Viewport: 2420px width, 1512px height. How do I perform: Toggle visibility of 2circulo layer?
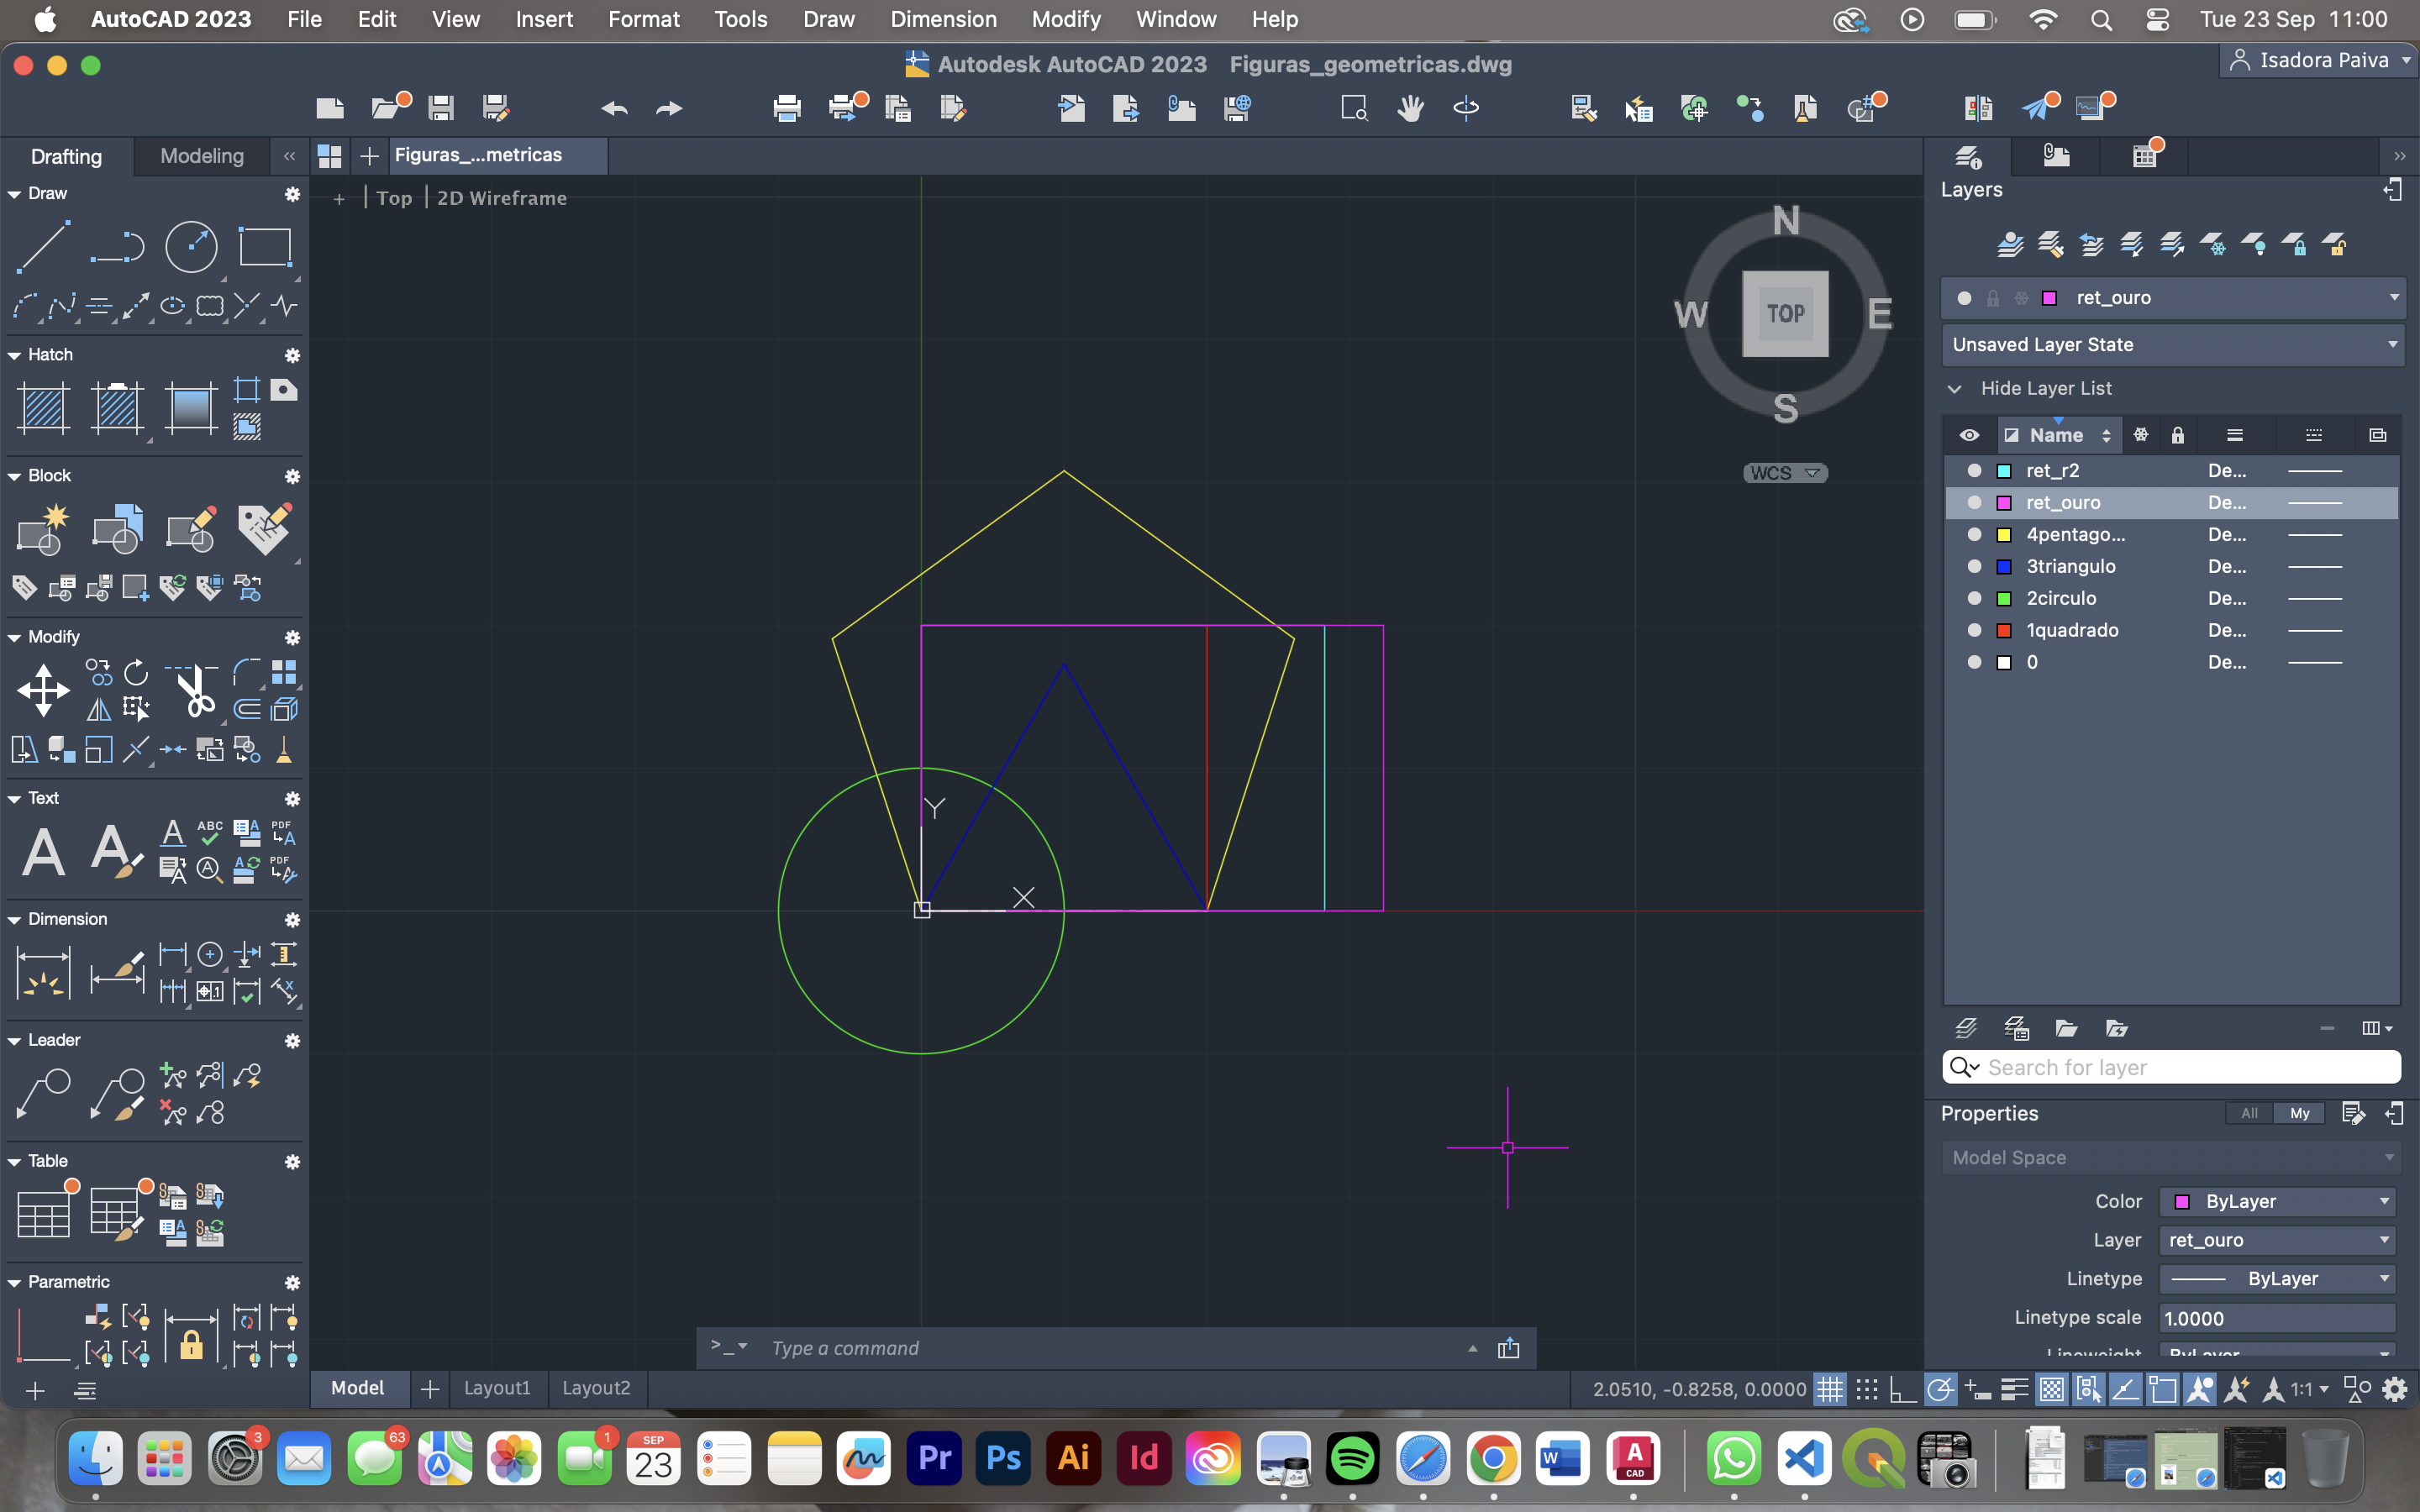click(x=1974, y=598)
